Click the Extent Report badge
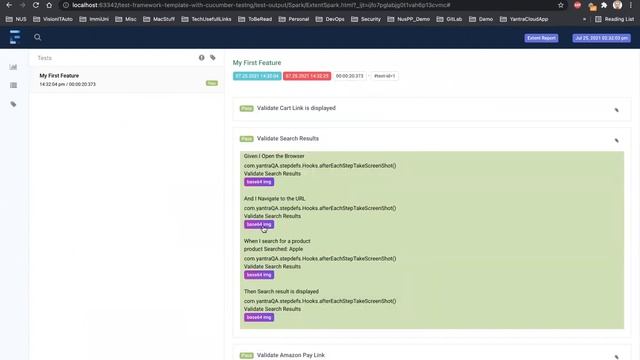Viewport: 640px width, 360px height. point(541,38)
